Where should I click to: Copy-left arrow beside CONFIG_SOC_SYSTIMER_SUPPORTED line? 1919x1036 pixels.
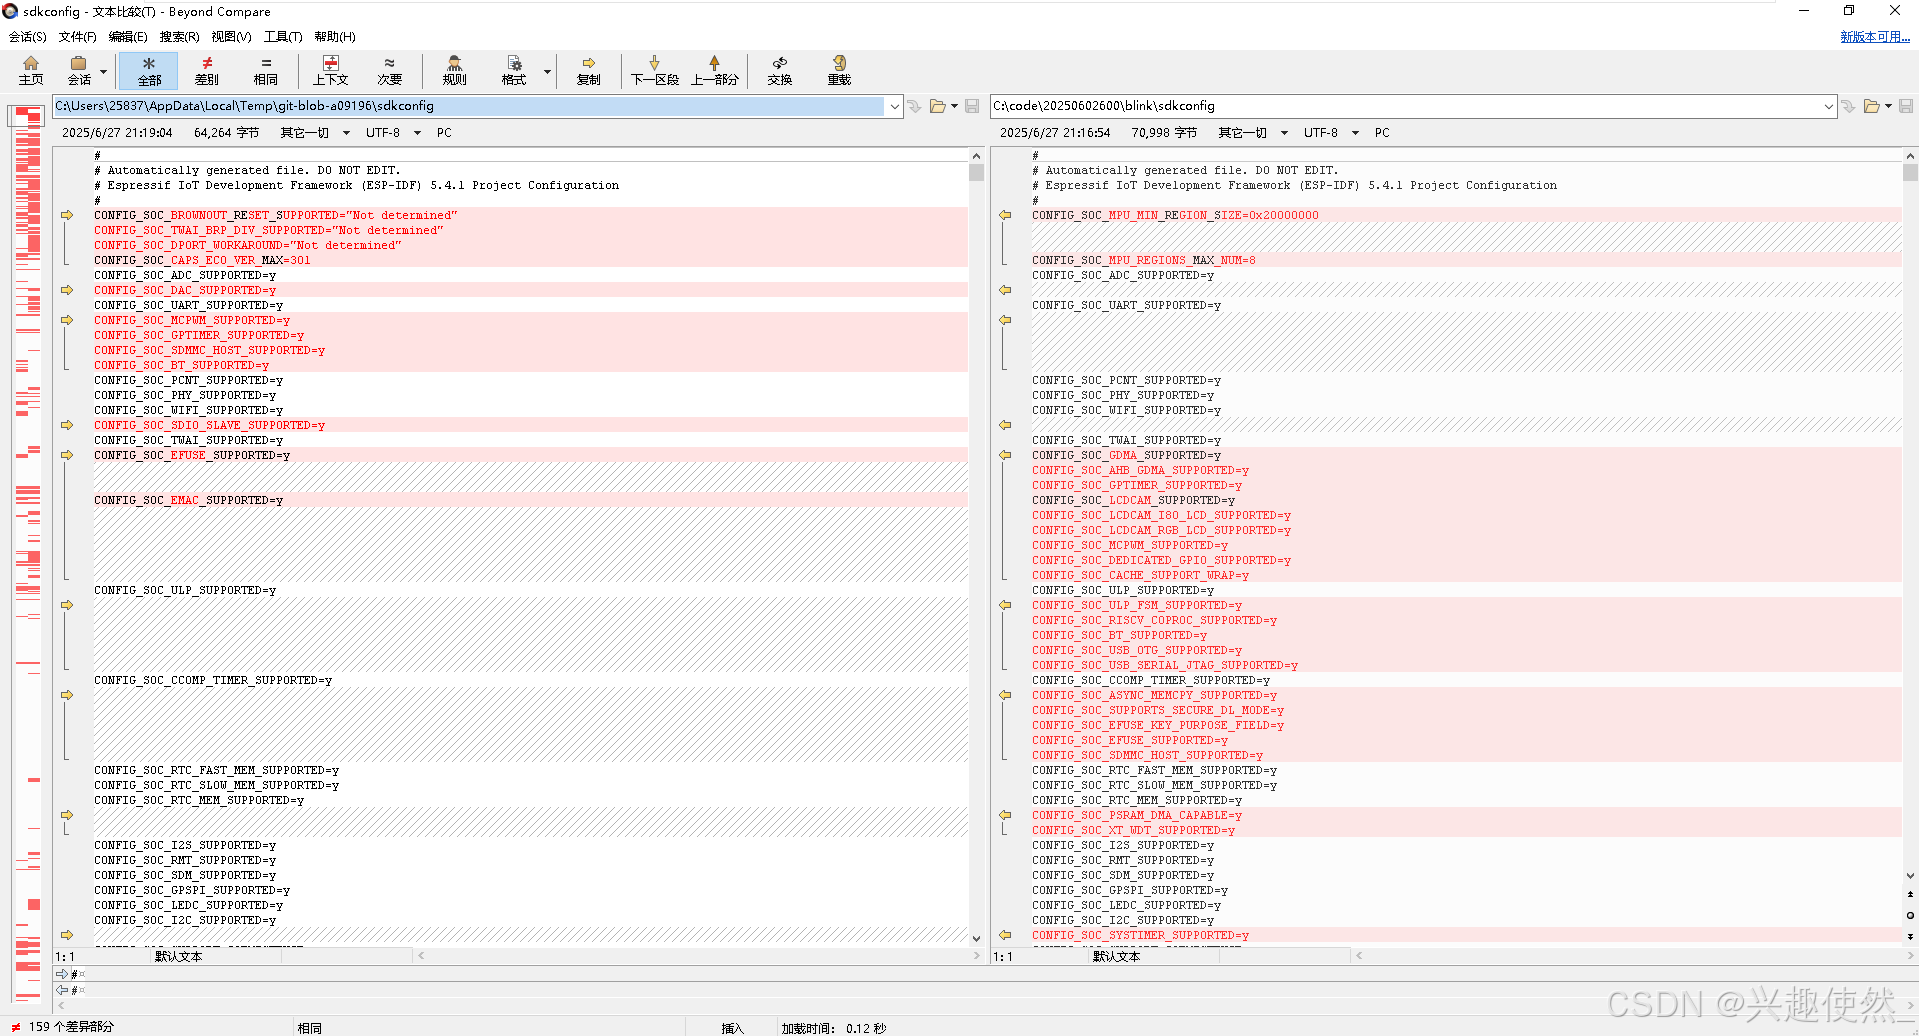click(1005, 935)
